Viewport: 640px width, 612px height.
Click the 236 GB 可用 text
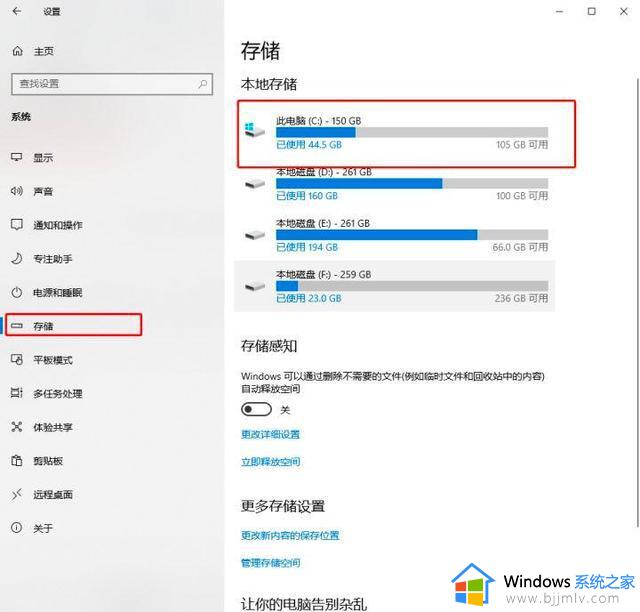point(522,298)
